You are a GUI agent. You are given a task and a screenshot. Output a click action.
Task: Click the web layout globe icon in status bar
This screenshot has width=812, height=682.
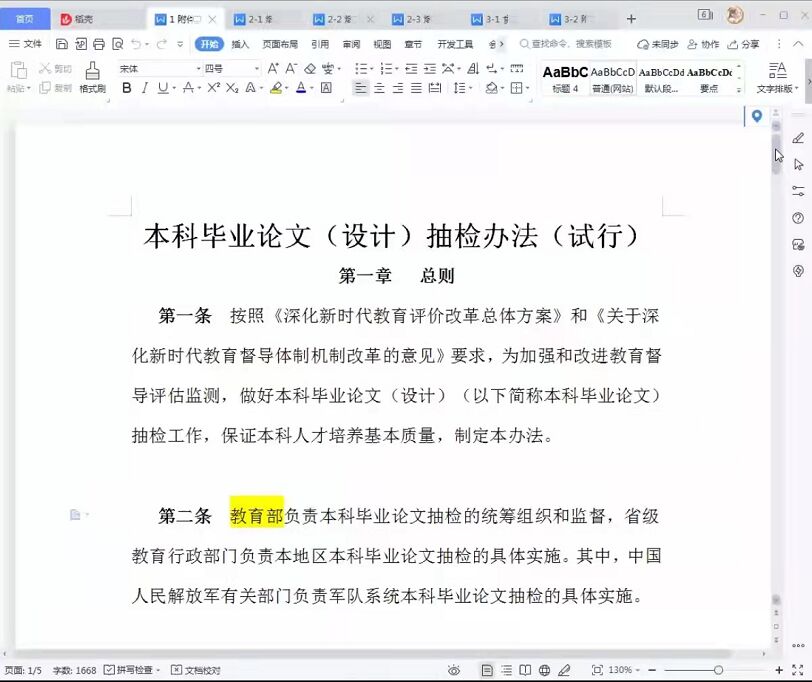[545, 670]
